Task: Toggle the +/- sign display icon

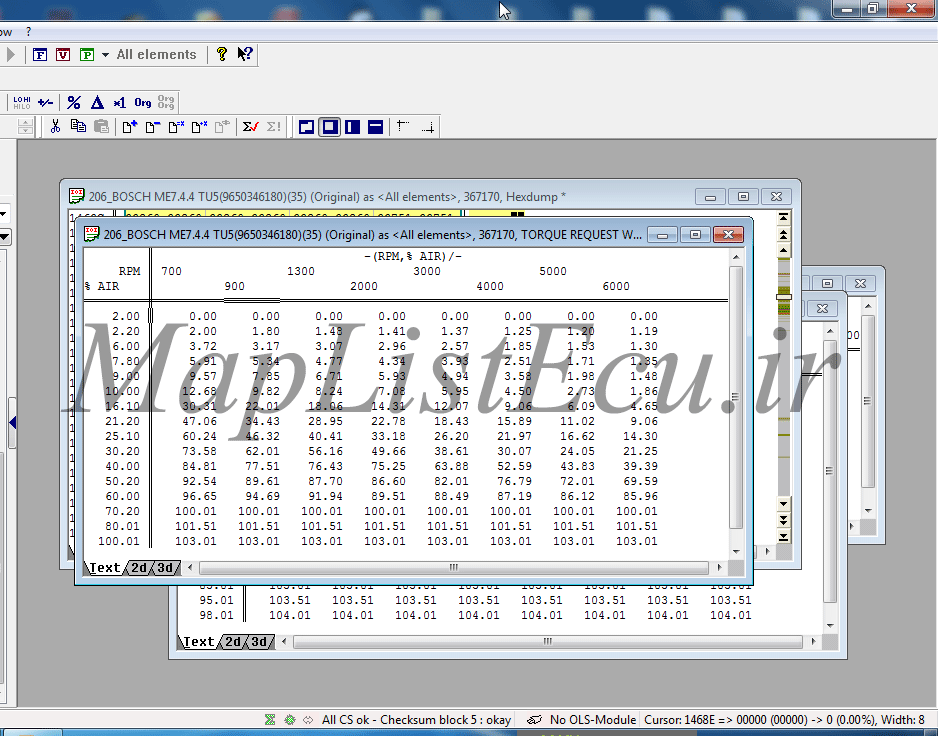Action: pos(45,103)
